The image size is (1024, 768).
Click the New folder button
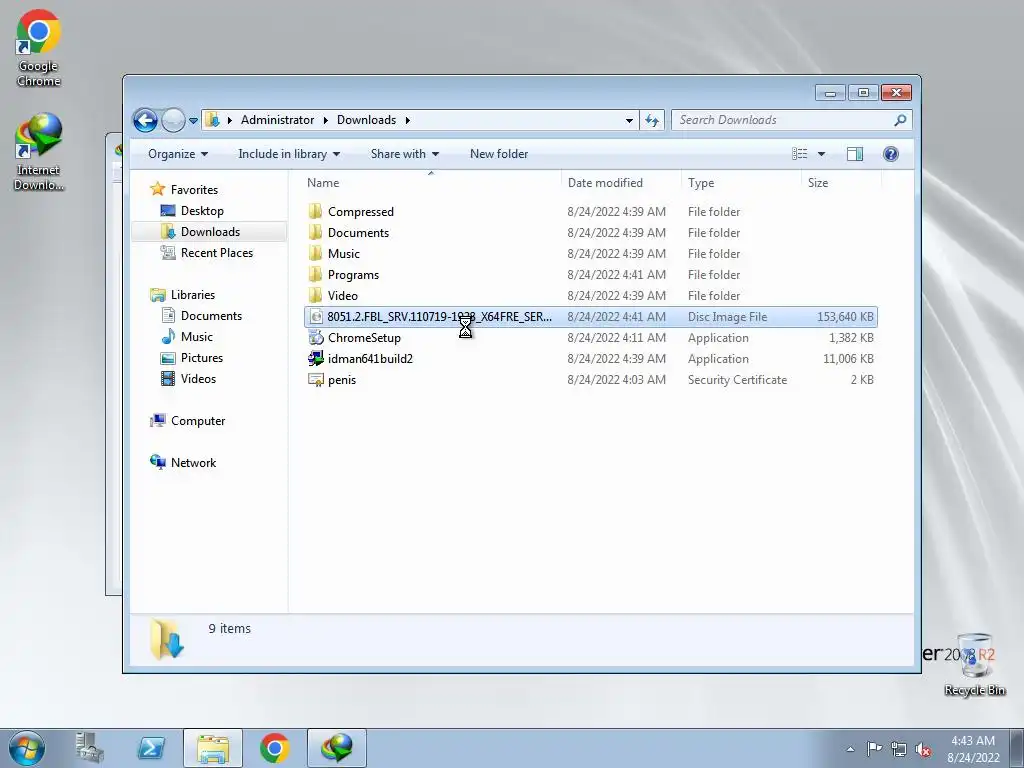point(499,154)
